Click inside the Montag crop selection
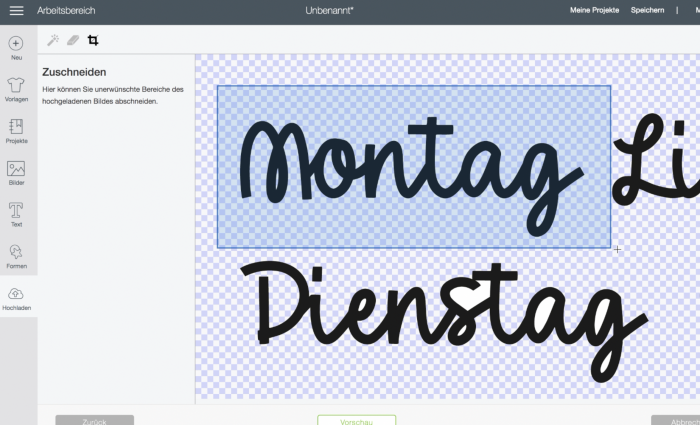 [x=413, y=166]
